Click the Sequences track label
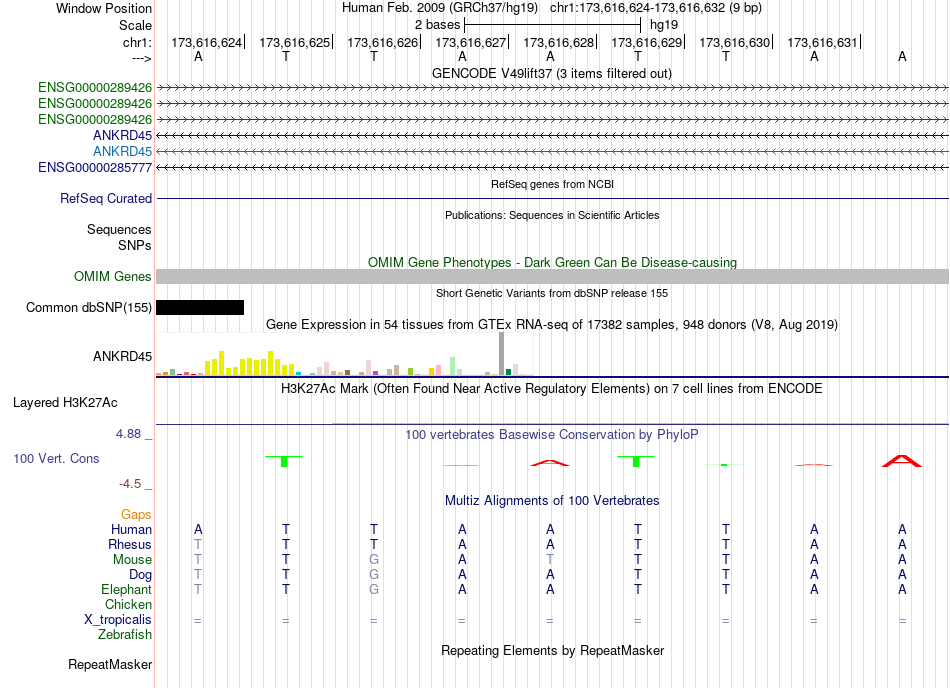 pyautogui.click(x=119, y=230)
